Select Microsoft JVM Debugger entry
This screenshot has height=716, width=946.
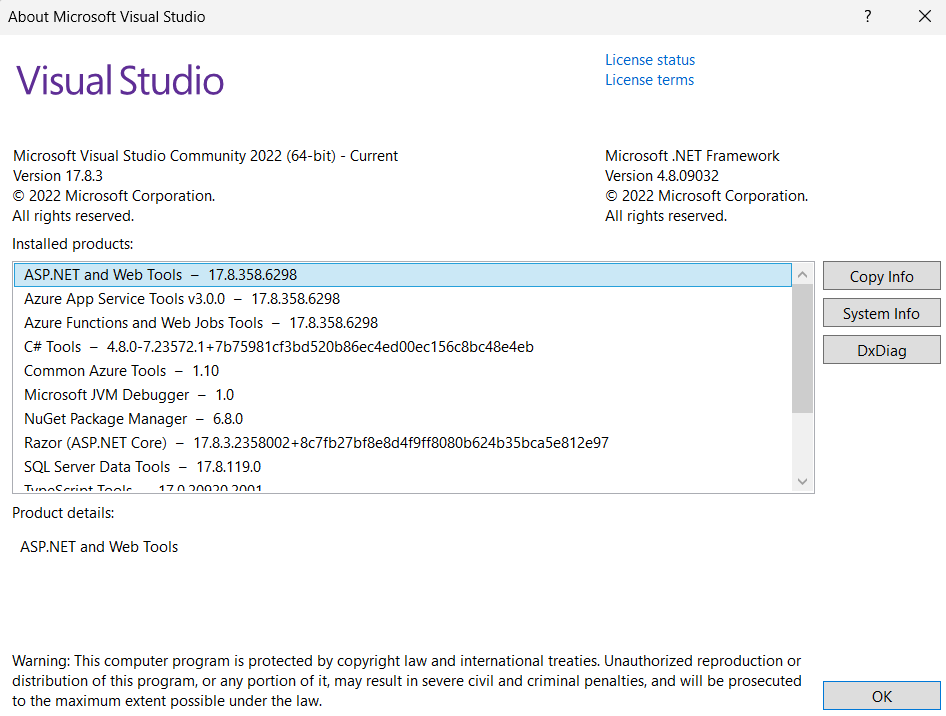tap(402, 395)
